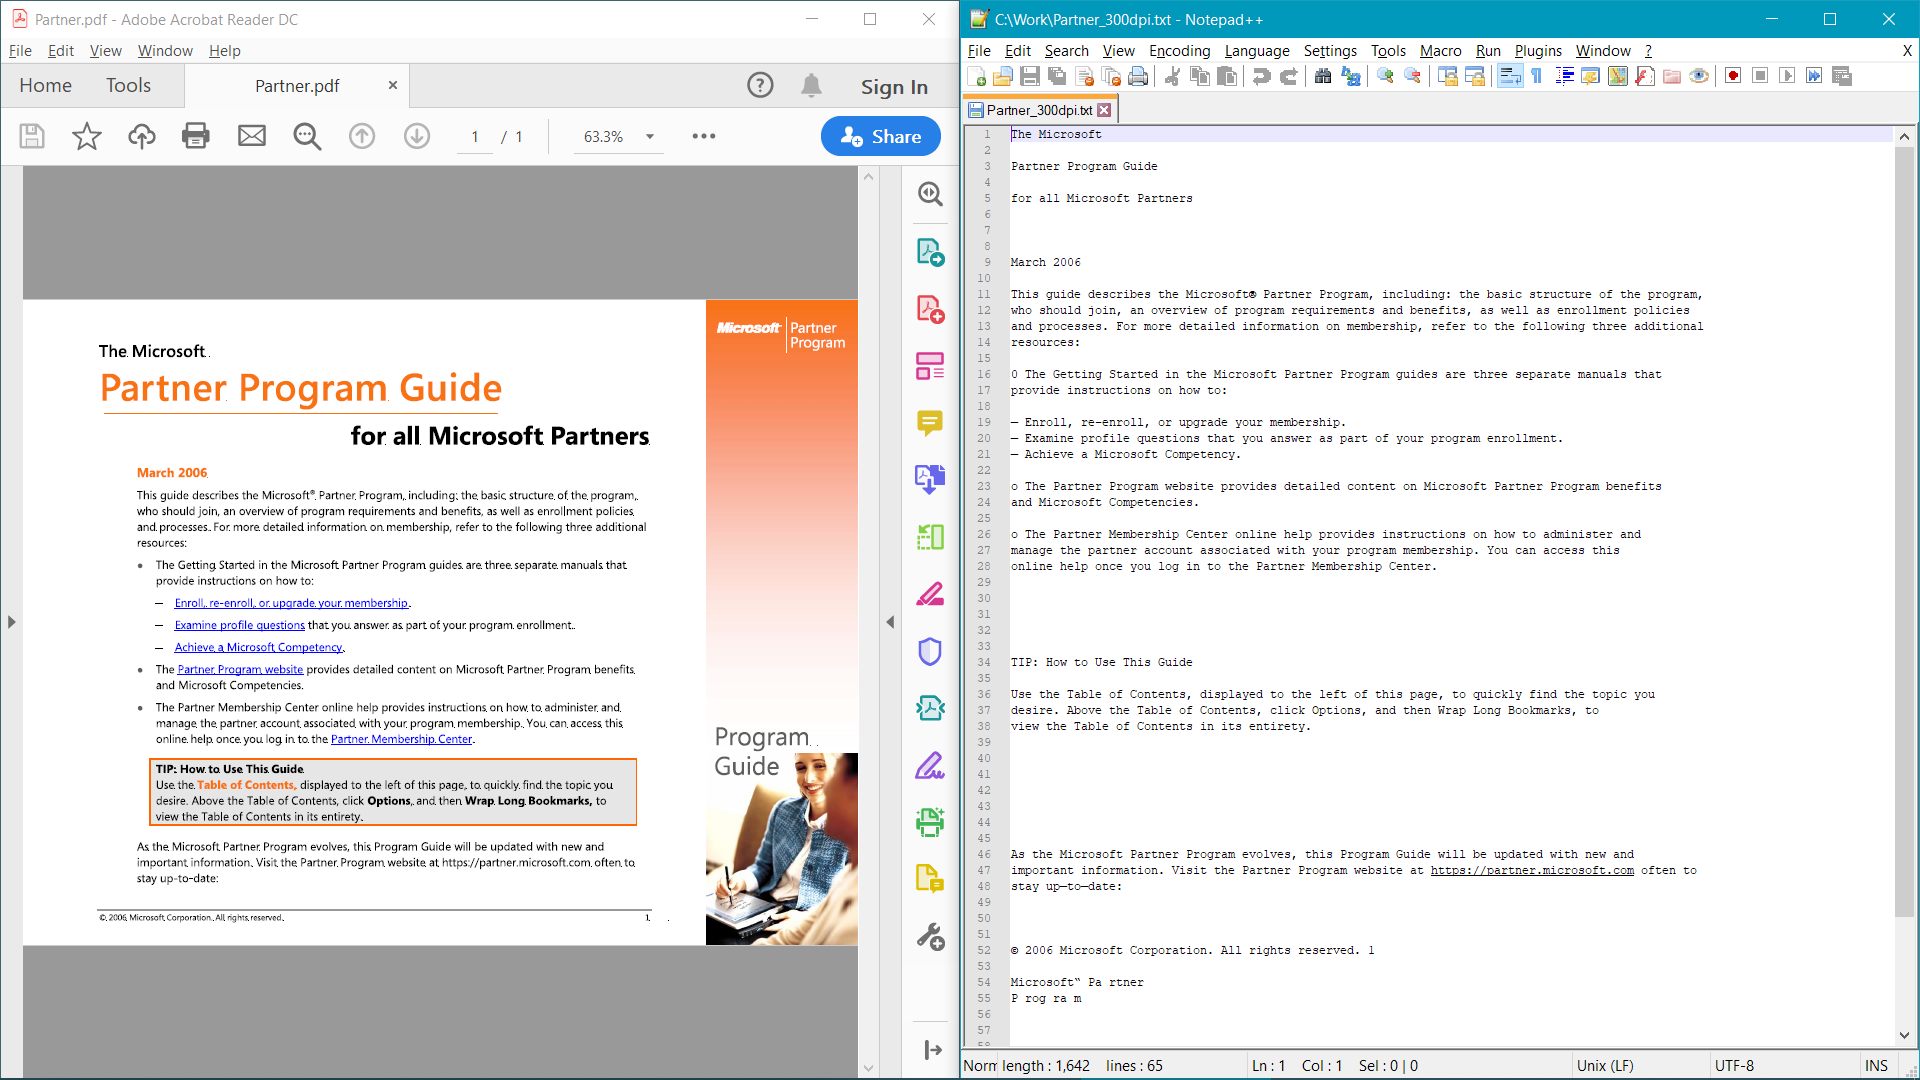Click the Replace icon in Notepad++ toolbar
This screenshot has height=1080, width=1920.
[x=1351, y=77]
